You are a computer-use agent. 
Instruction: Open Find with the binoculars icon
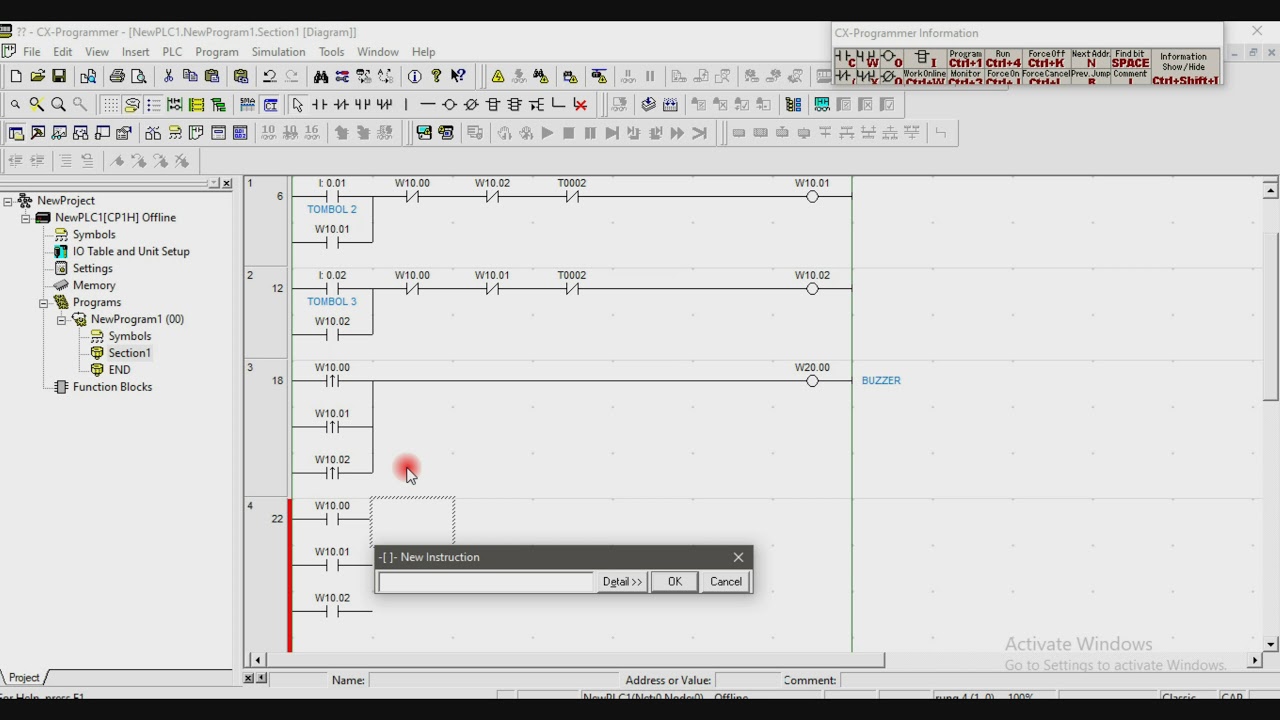[320, 76]
